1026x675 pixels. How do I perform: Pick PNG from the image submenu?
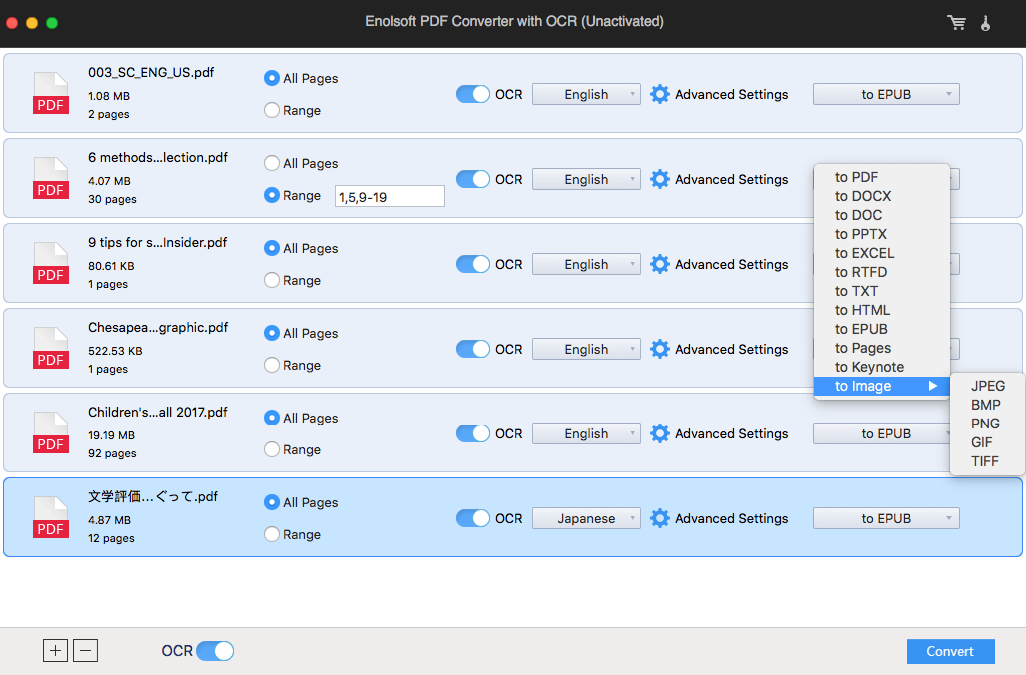tap(987, 423)
